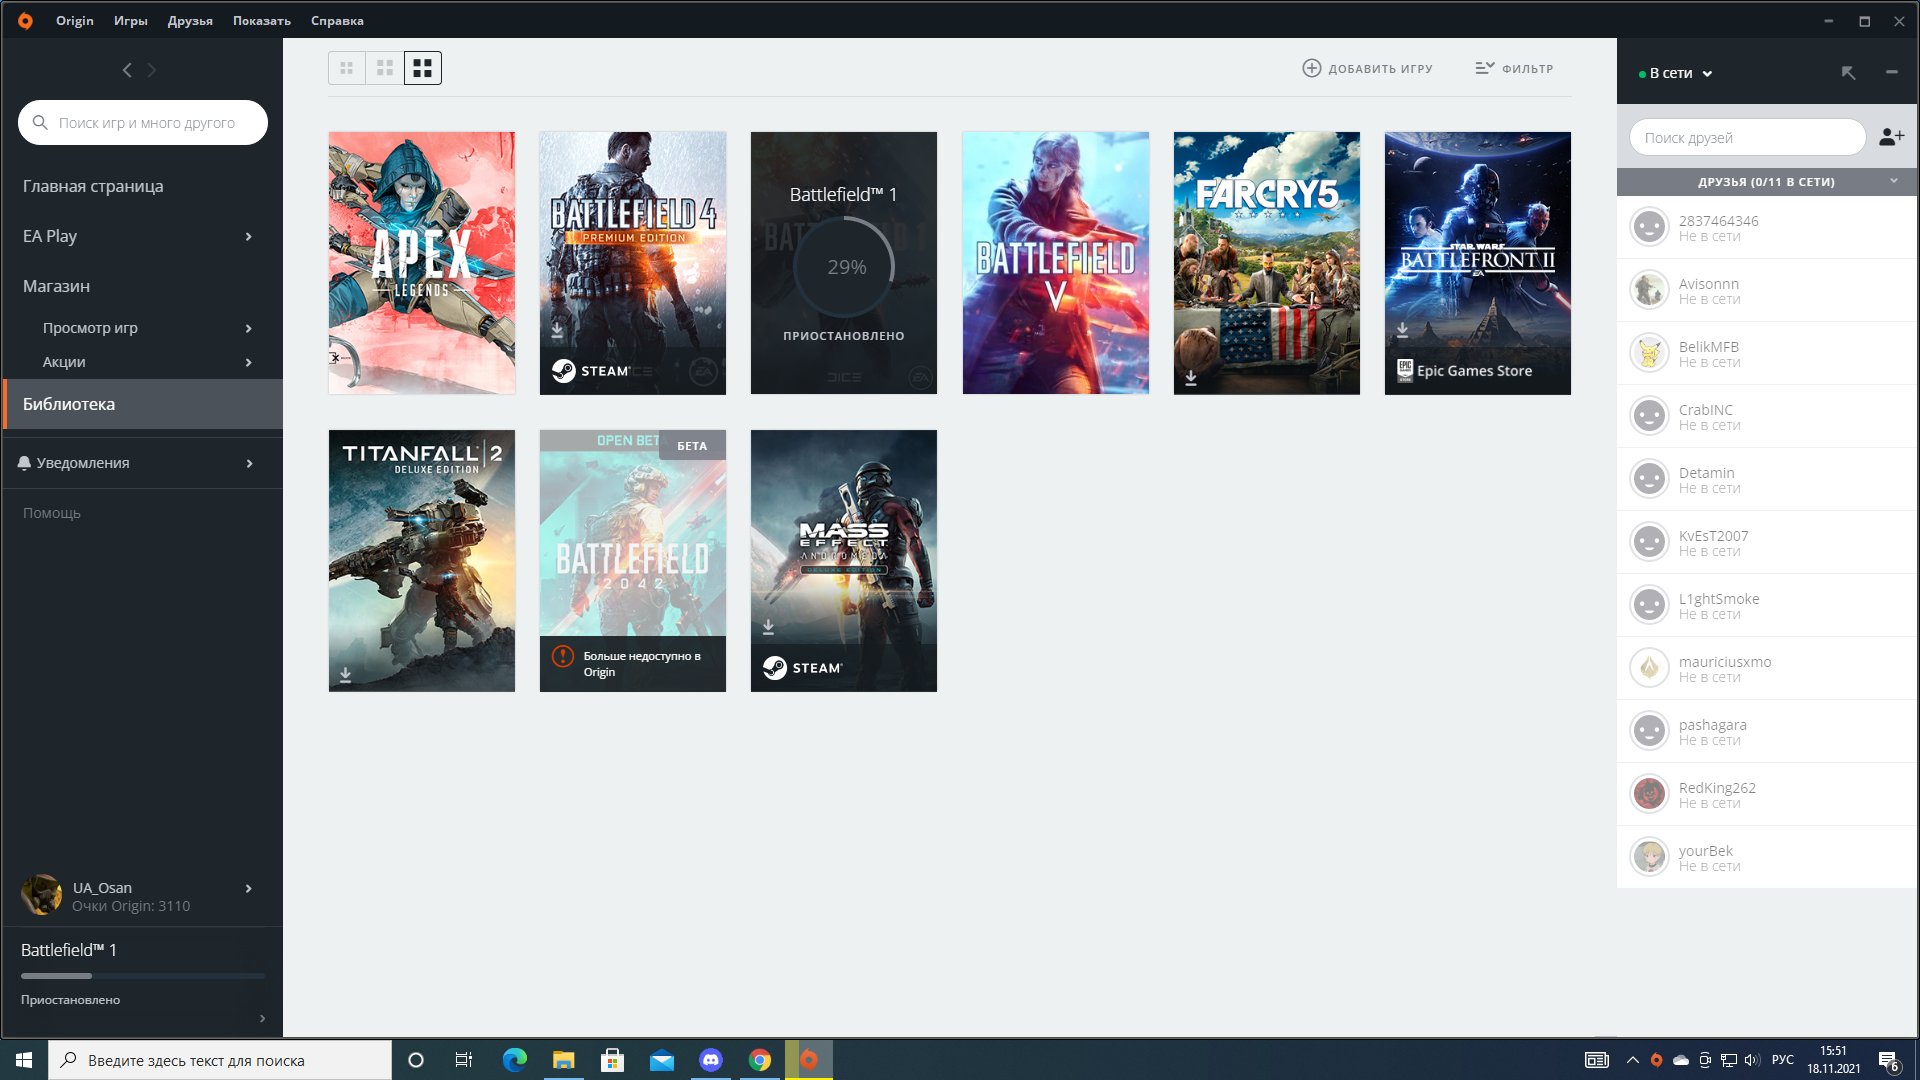Viewport: 1920px width, 1080px height.
Task: Click Battlefield 1 download progress bar
Action: [142, 975]
